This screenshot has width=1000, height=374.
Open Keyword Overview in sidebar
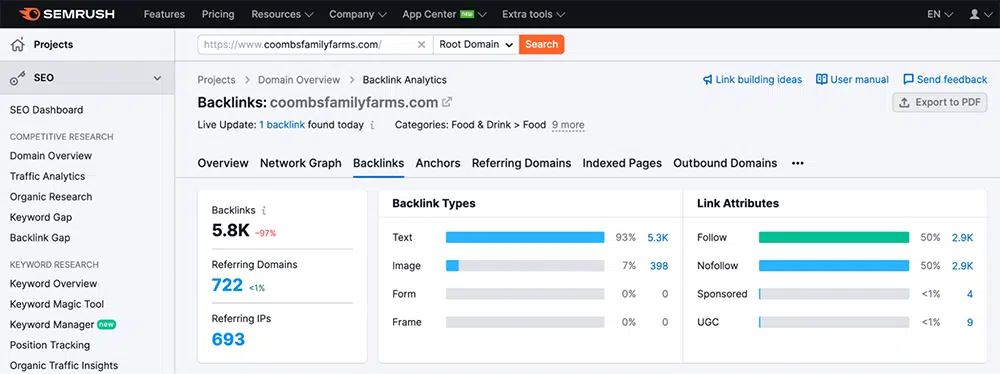click(54, 283)
